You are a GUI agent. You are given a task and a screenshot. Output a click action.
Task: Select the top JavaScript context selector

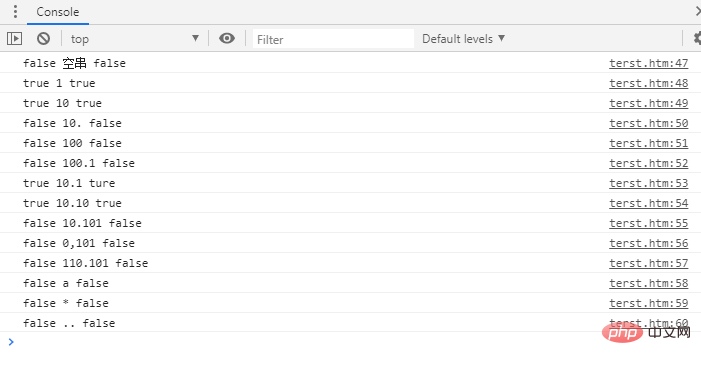pos(135,39)
